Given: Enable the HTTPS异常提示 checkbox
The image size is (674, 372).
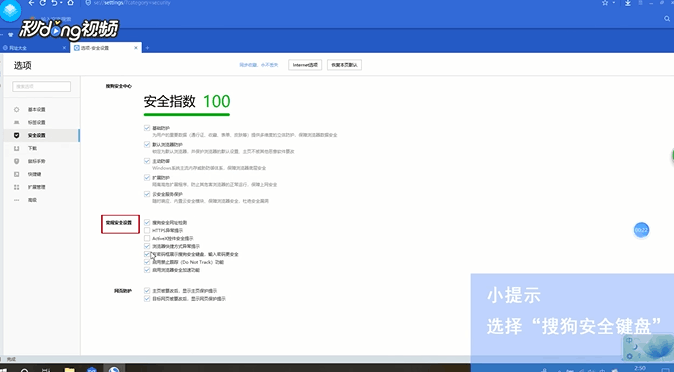Looking at the screenshot, I should 147,230.
